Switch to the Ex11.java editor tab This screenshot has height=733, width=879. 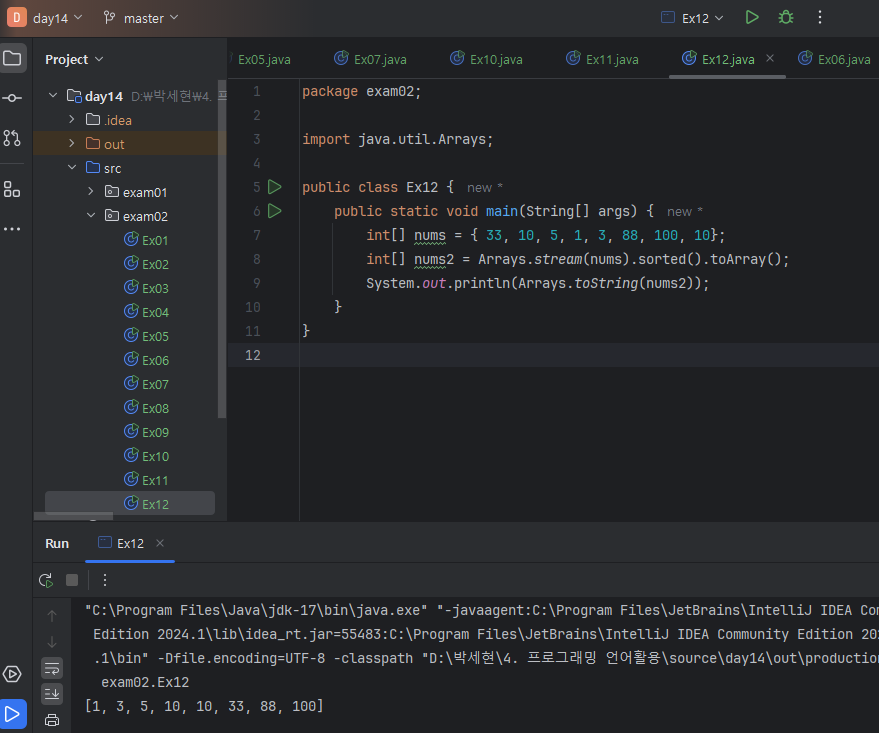(602, 59)
